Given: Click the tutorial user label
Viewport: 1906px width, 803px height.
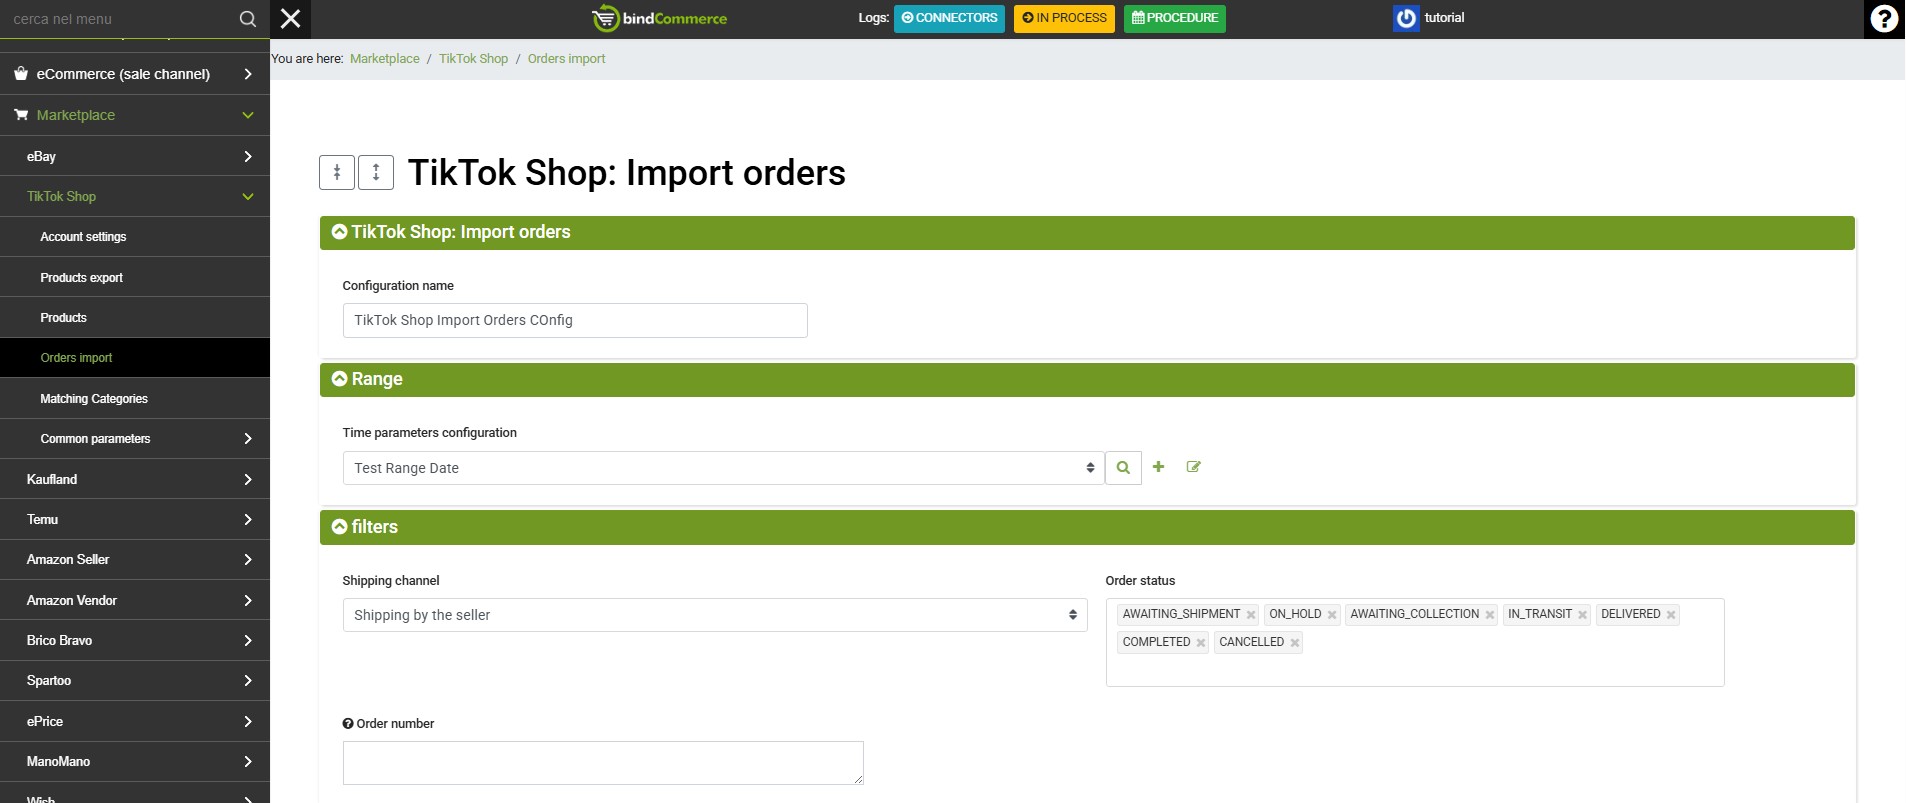Looking at the screenshot, I should click(x=1444, y=18).
